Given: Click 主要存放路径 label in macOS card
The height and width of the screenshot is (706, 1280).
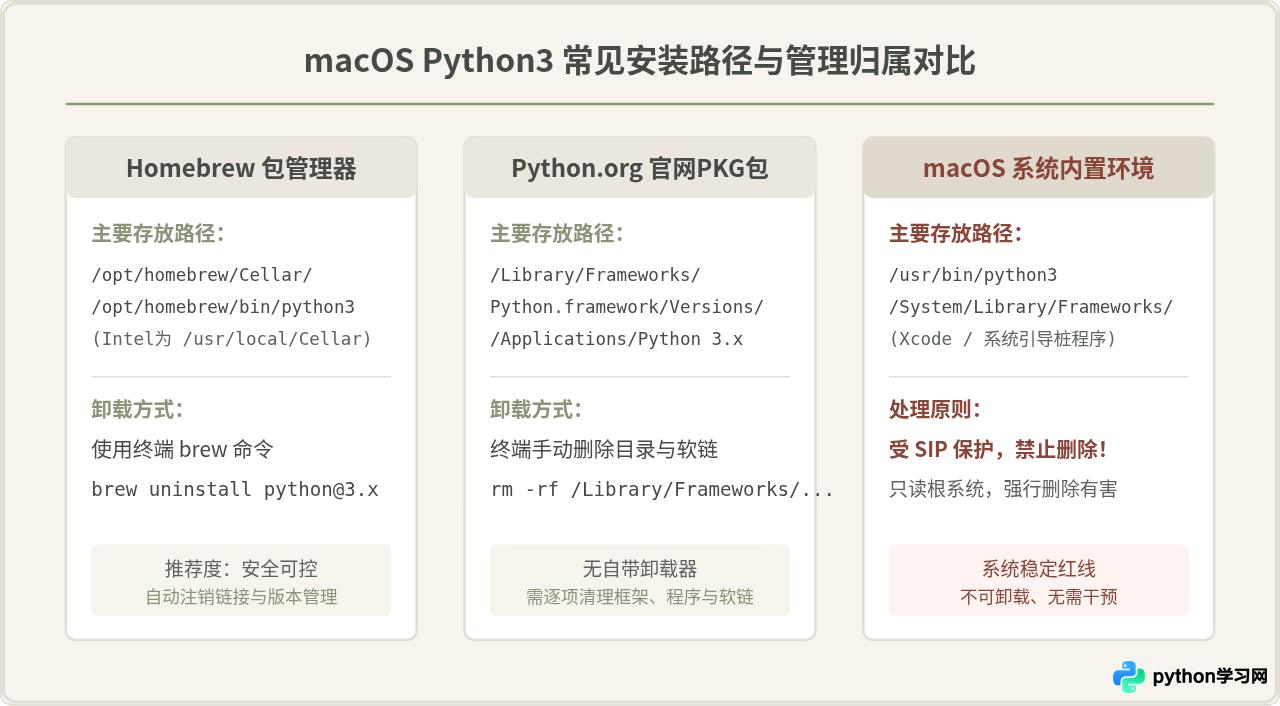Looking at the screenshot, I should (956, 234).
